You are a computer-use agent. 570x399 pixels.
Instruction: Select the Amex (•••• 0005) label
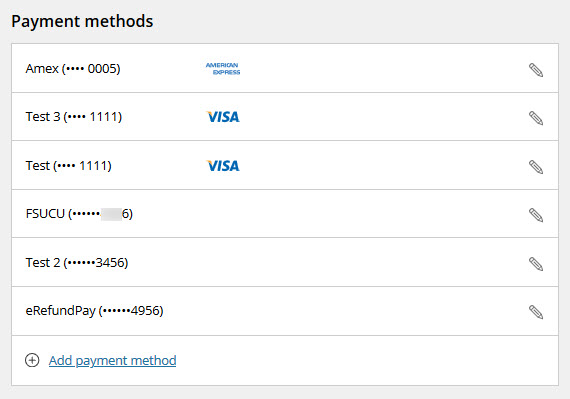[x=73, y=69]
